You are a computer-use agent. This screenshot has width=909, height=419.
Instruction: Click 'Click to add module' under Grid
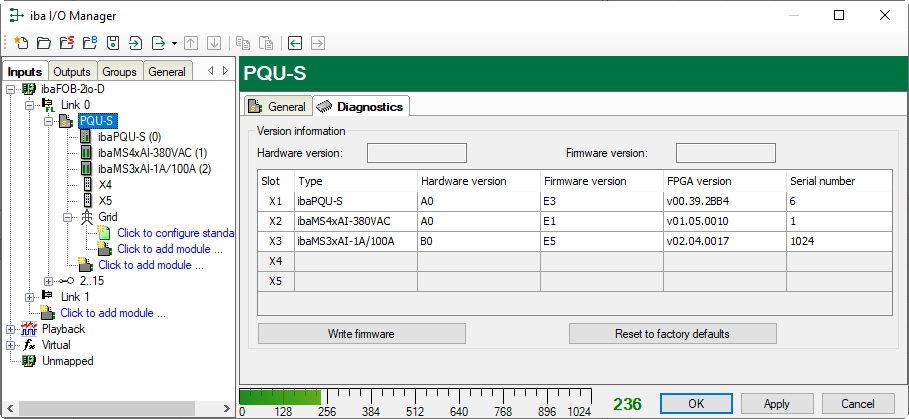(x=170, y=249)
